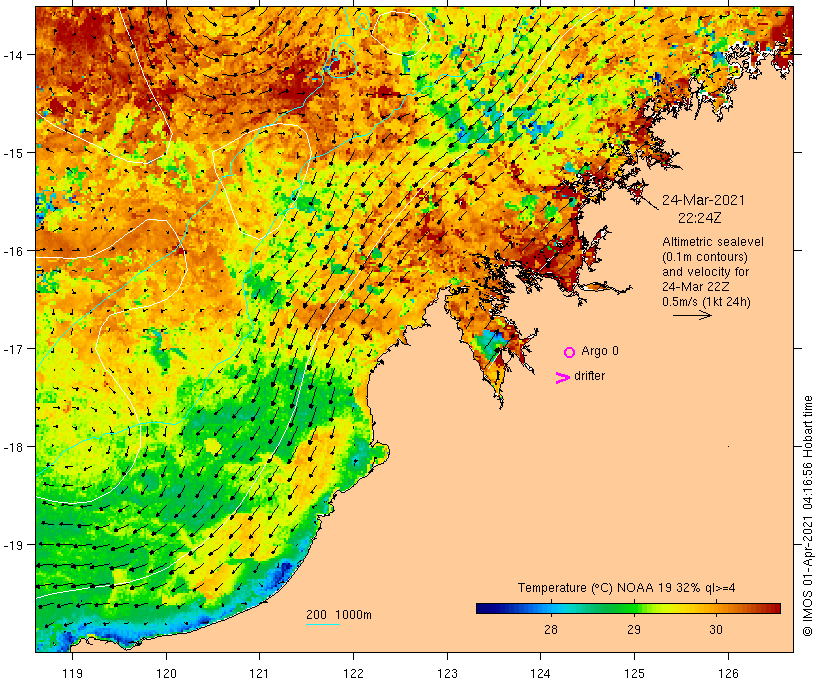The height and width of the screenshot is (680, 820).
Task: Click the '0.5m/s (1kt 24h)' scale text
Action: [x=707, y=302]
